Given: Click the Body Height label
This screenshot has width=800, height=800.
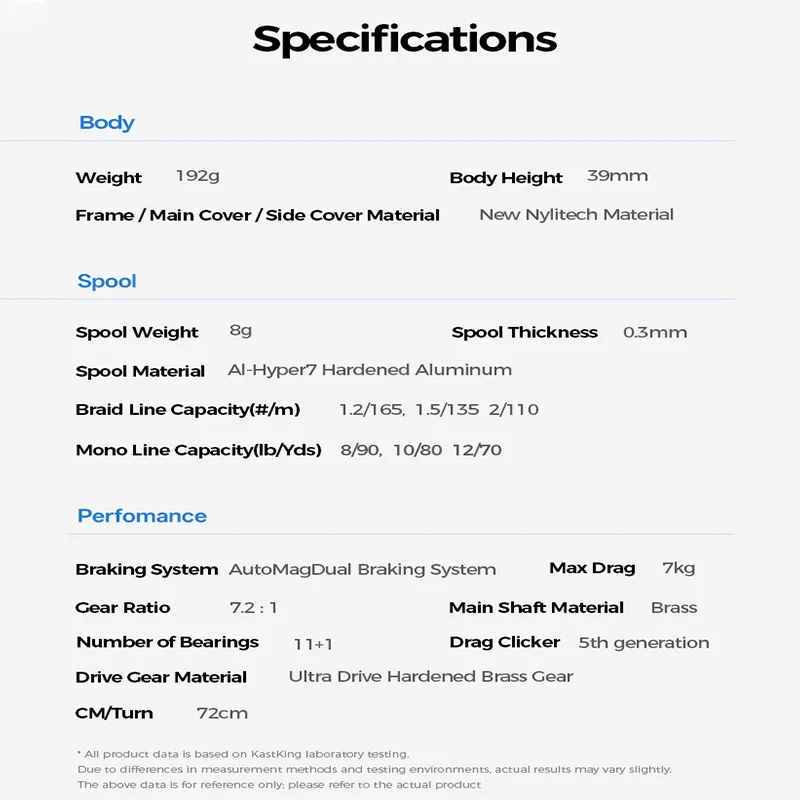Looking at the screenshot, I should coord(506,178).
